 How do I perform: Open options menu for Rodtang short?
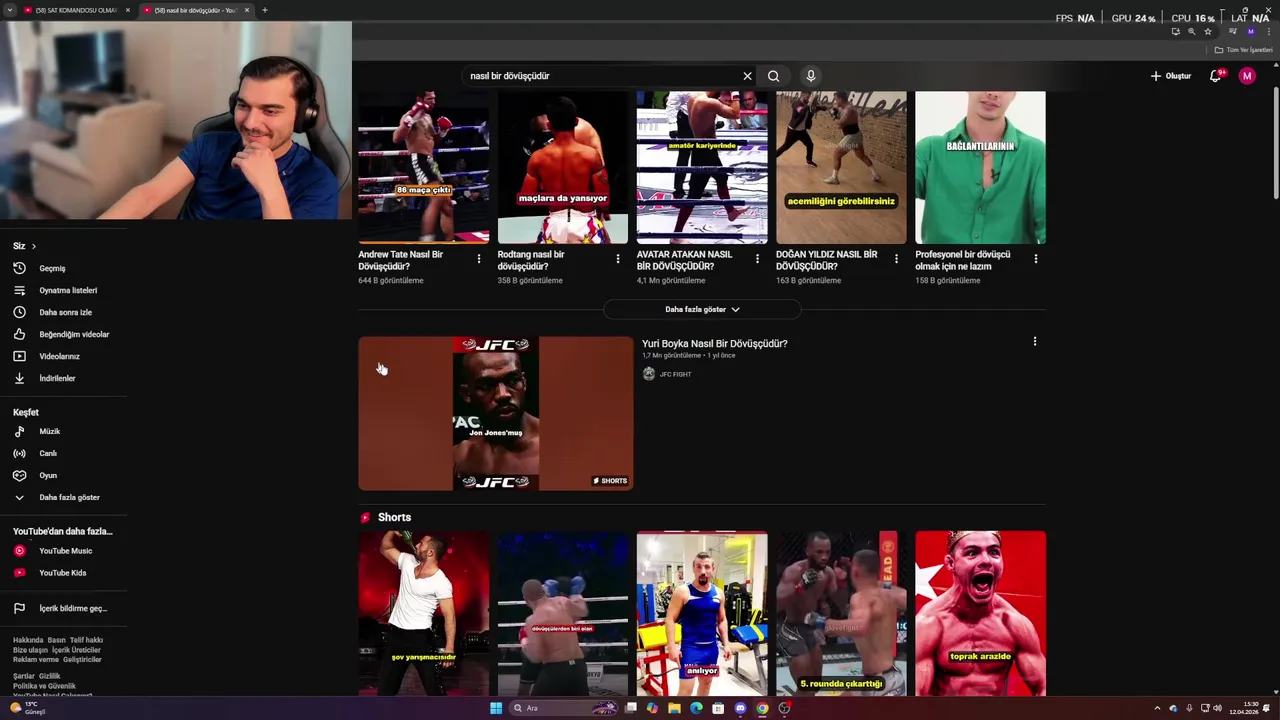(x=618, y=259)
